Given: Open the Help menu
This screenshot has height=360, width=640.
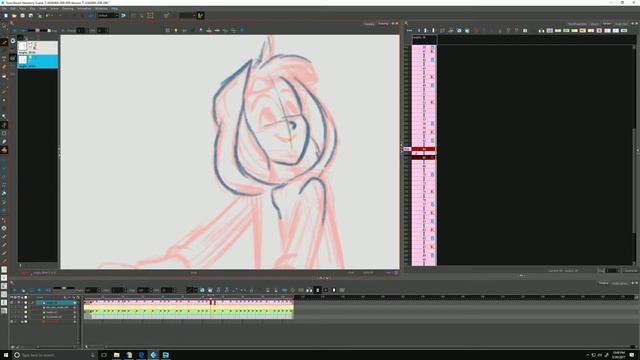Looking at the screenshot, I should click(x=115, y=8).
